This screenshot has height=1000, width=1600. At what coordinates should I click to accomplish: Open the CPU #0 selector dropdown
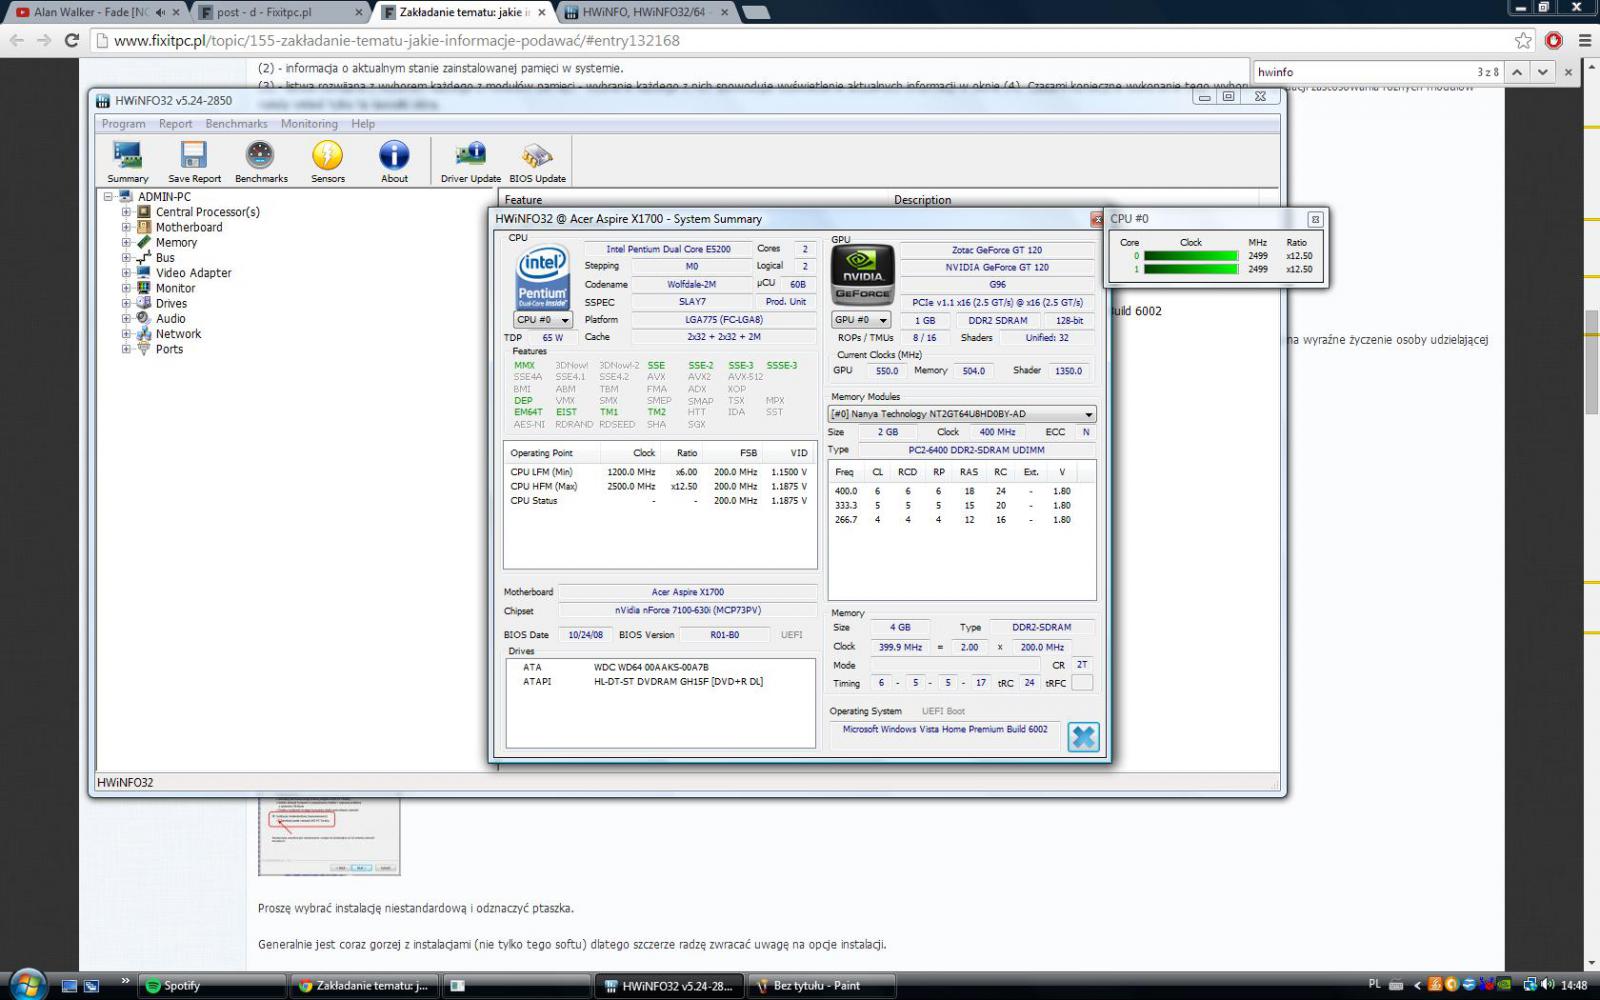543,320
